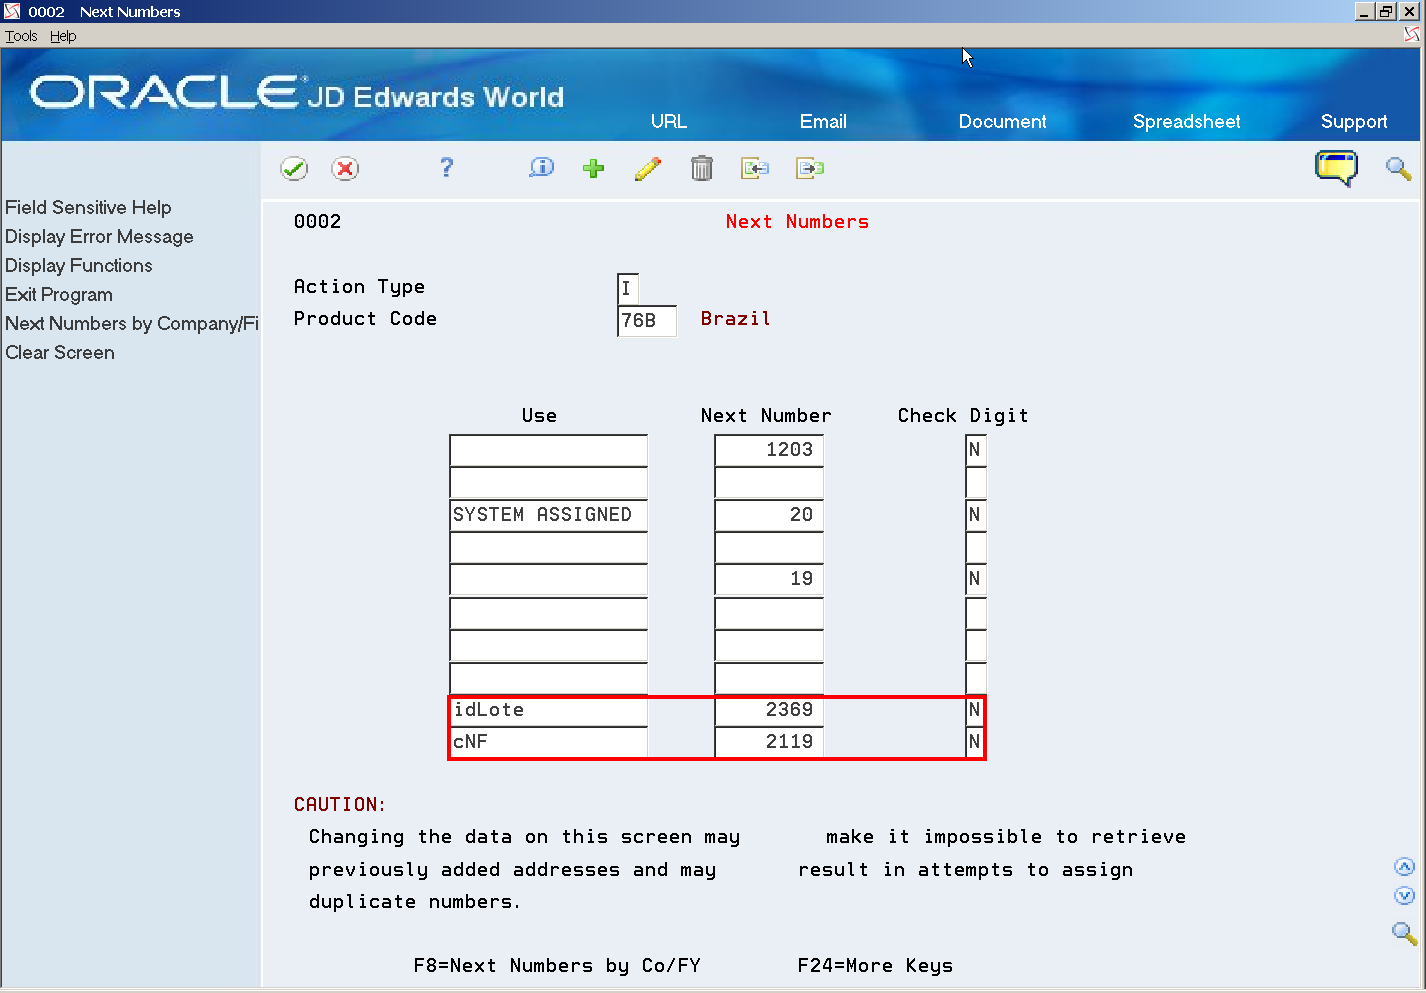The width and height of the screenshot is (1426, 993).
Task: Open the Help menu
Action: pyautogui.click(x=63, y=36)
